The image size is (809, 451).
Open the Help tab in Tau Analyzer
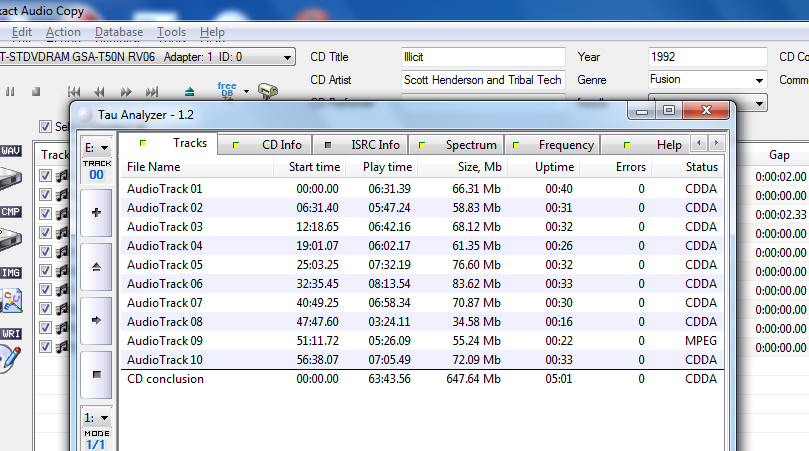tap(647, 145)
